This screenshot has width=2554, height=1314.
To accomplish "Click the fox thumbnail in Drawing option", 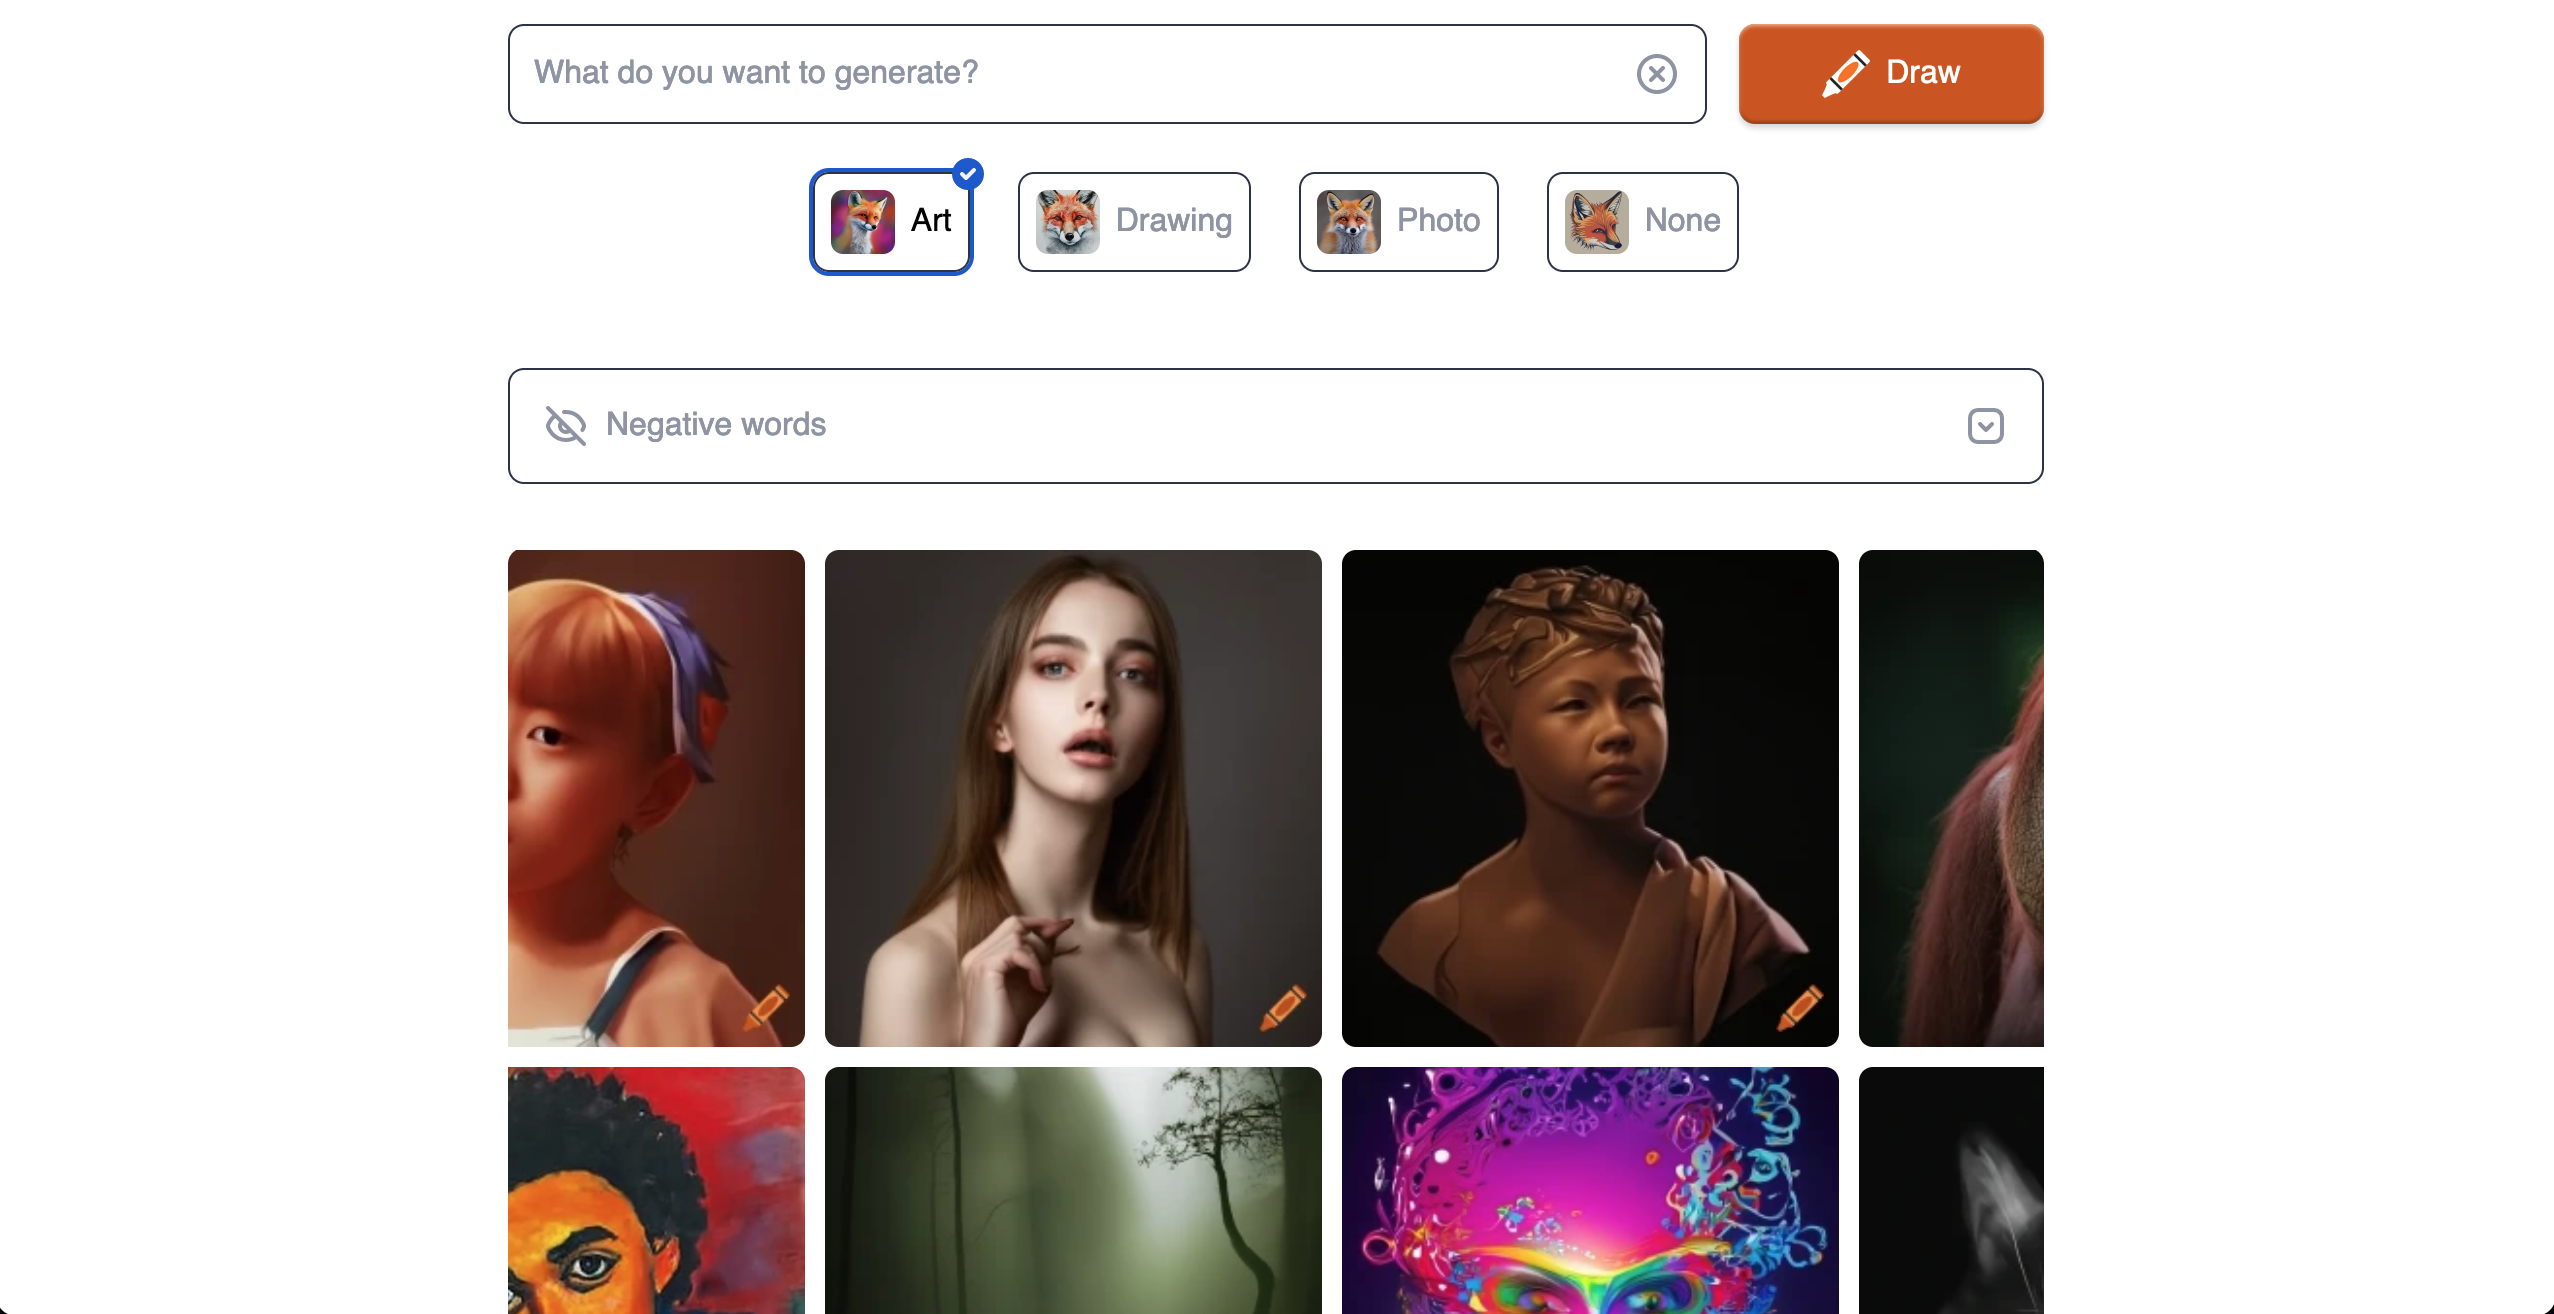I will coord(1067,221).
